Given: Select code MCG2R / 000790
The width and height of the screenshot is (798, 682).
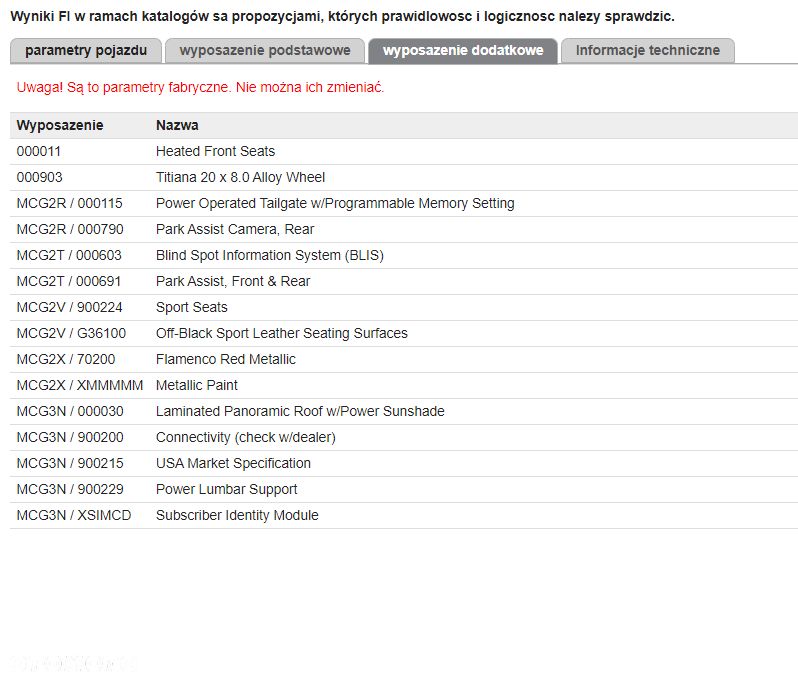Looking at the screenshot, I should click(70, 229).
